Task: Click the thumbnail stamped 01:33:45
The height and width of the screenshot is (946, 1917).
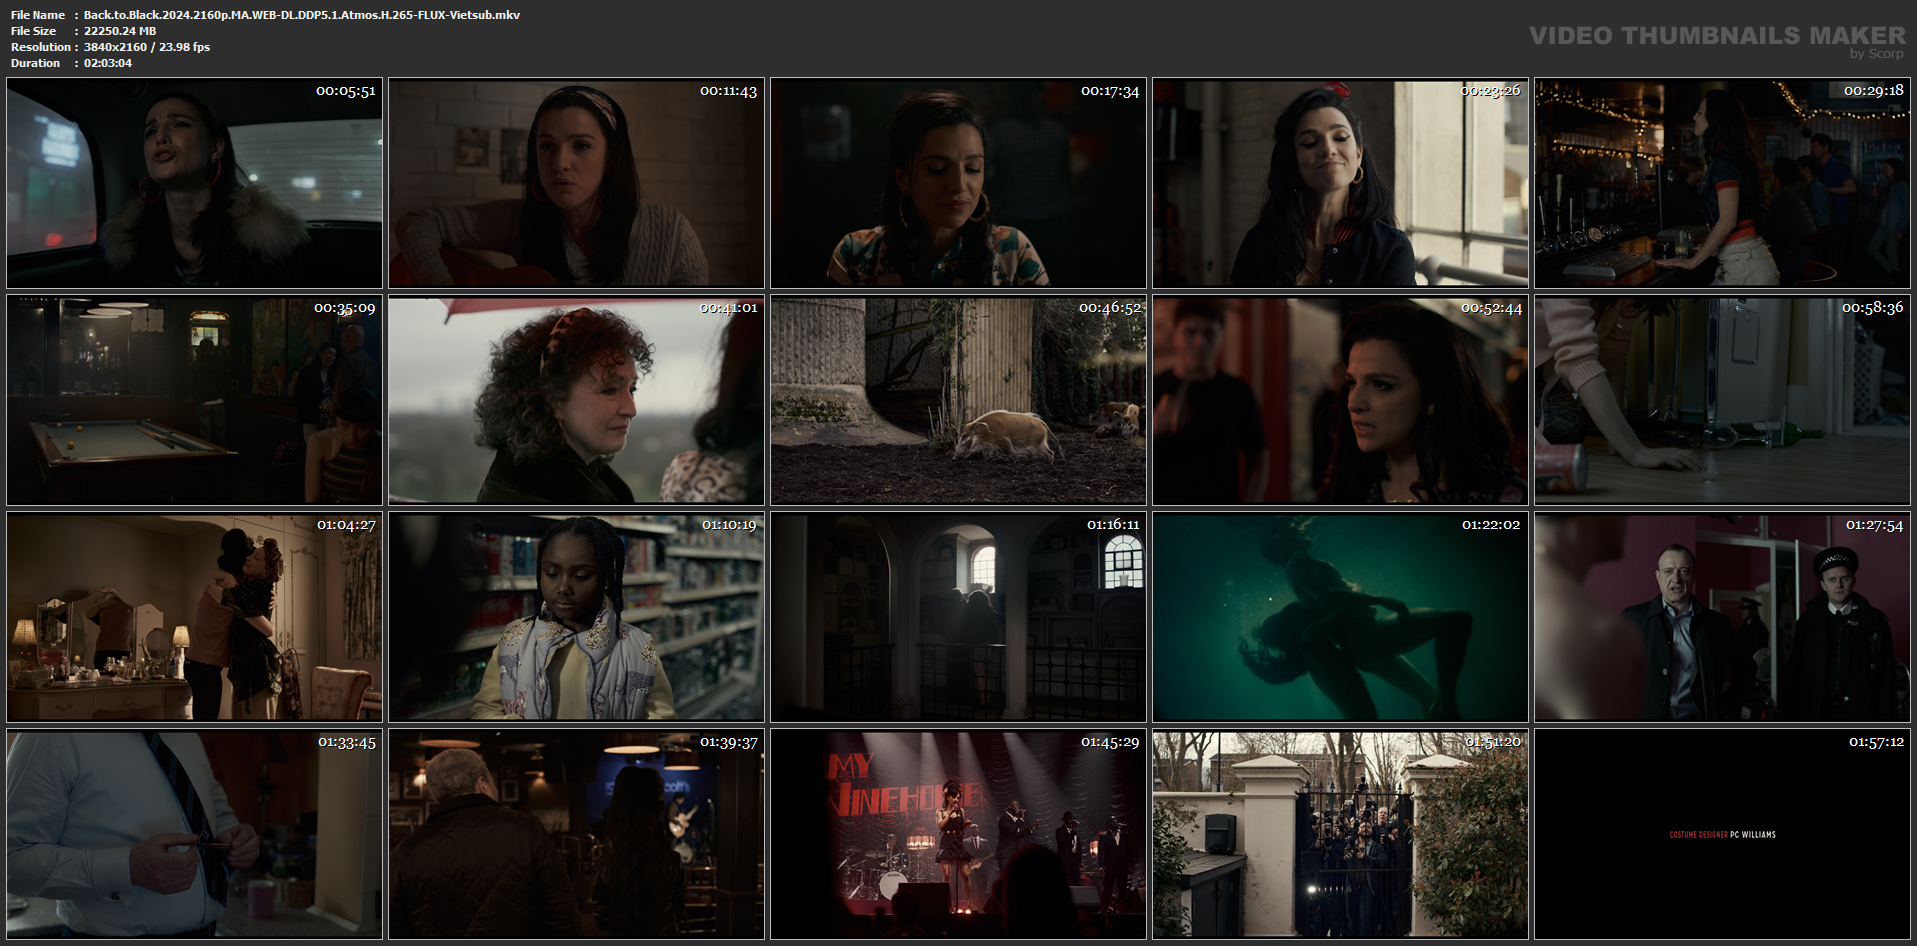Action: (194, 834)
